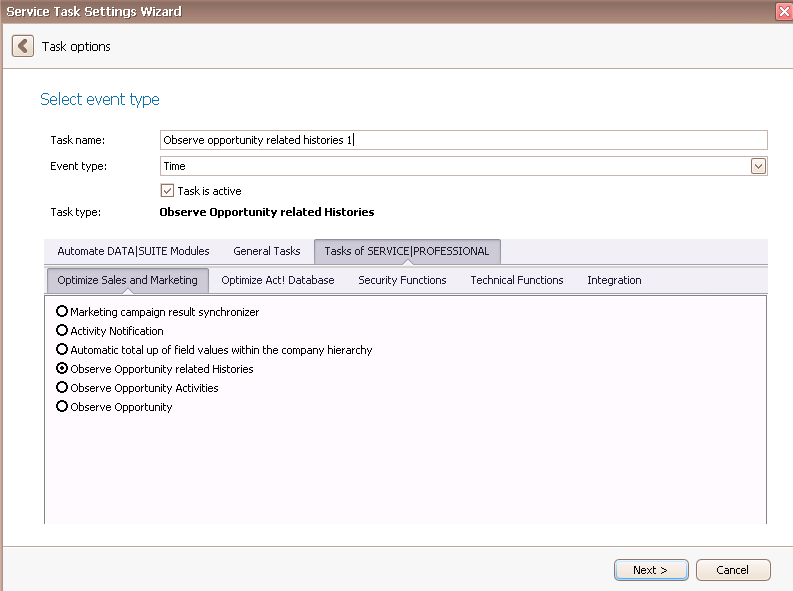Click the Event type Time combo box

[464, 166]
